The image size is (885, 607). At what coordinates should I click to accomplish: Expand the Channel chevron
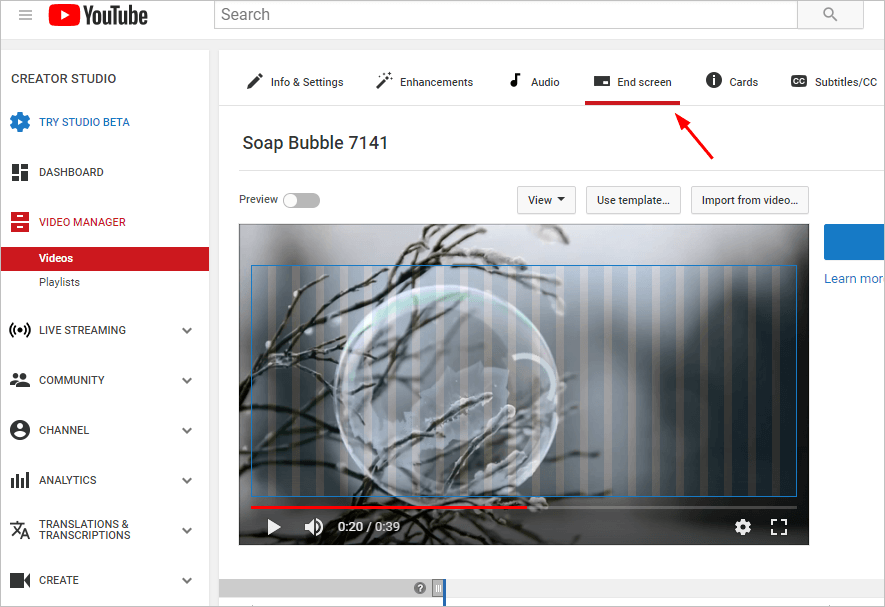pyautogui.click(x=187, y=430)
